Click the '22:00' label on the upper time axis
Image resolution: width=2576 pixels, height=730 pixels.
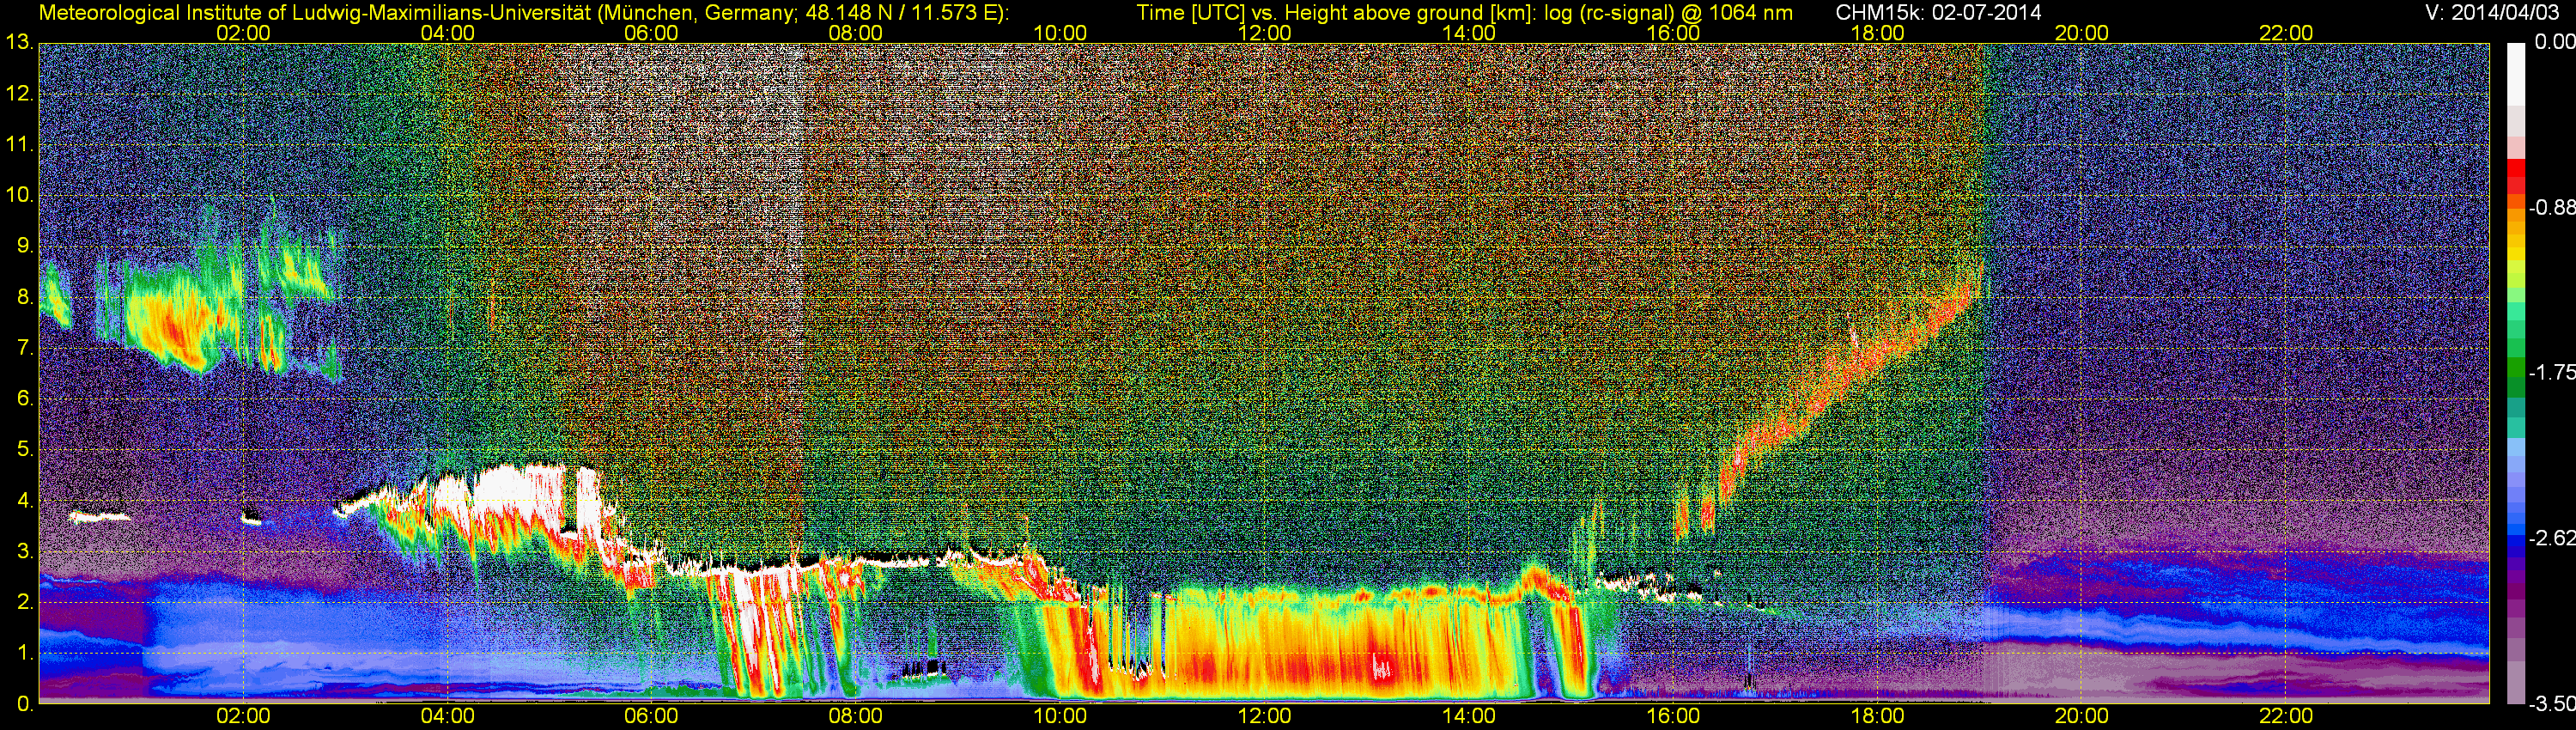2286,33
